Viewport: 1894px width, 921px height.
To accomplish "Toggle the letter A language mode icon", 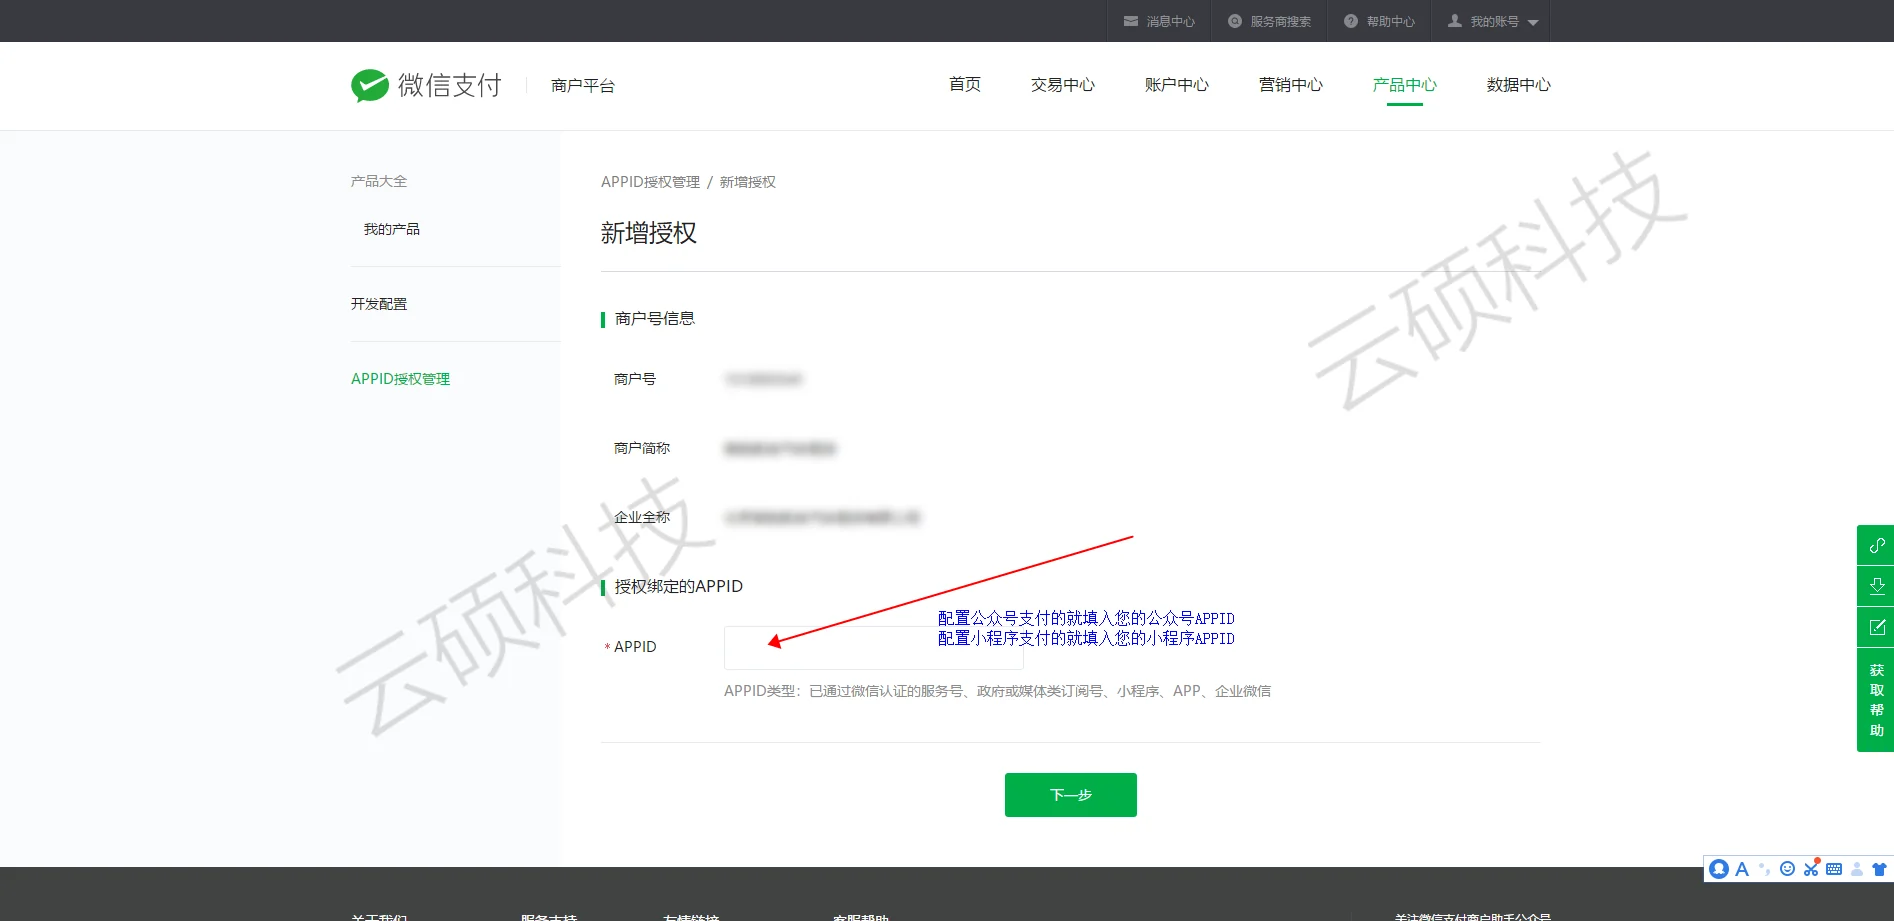I will (1742, 869).
